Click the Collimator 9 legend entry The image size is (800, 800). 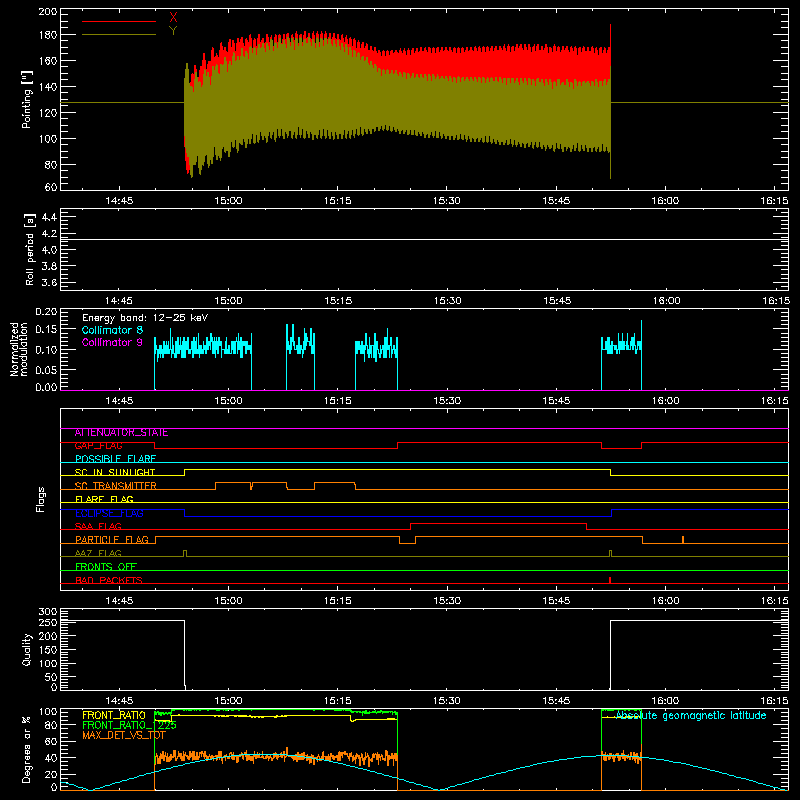pos(112,342)
